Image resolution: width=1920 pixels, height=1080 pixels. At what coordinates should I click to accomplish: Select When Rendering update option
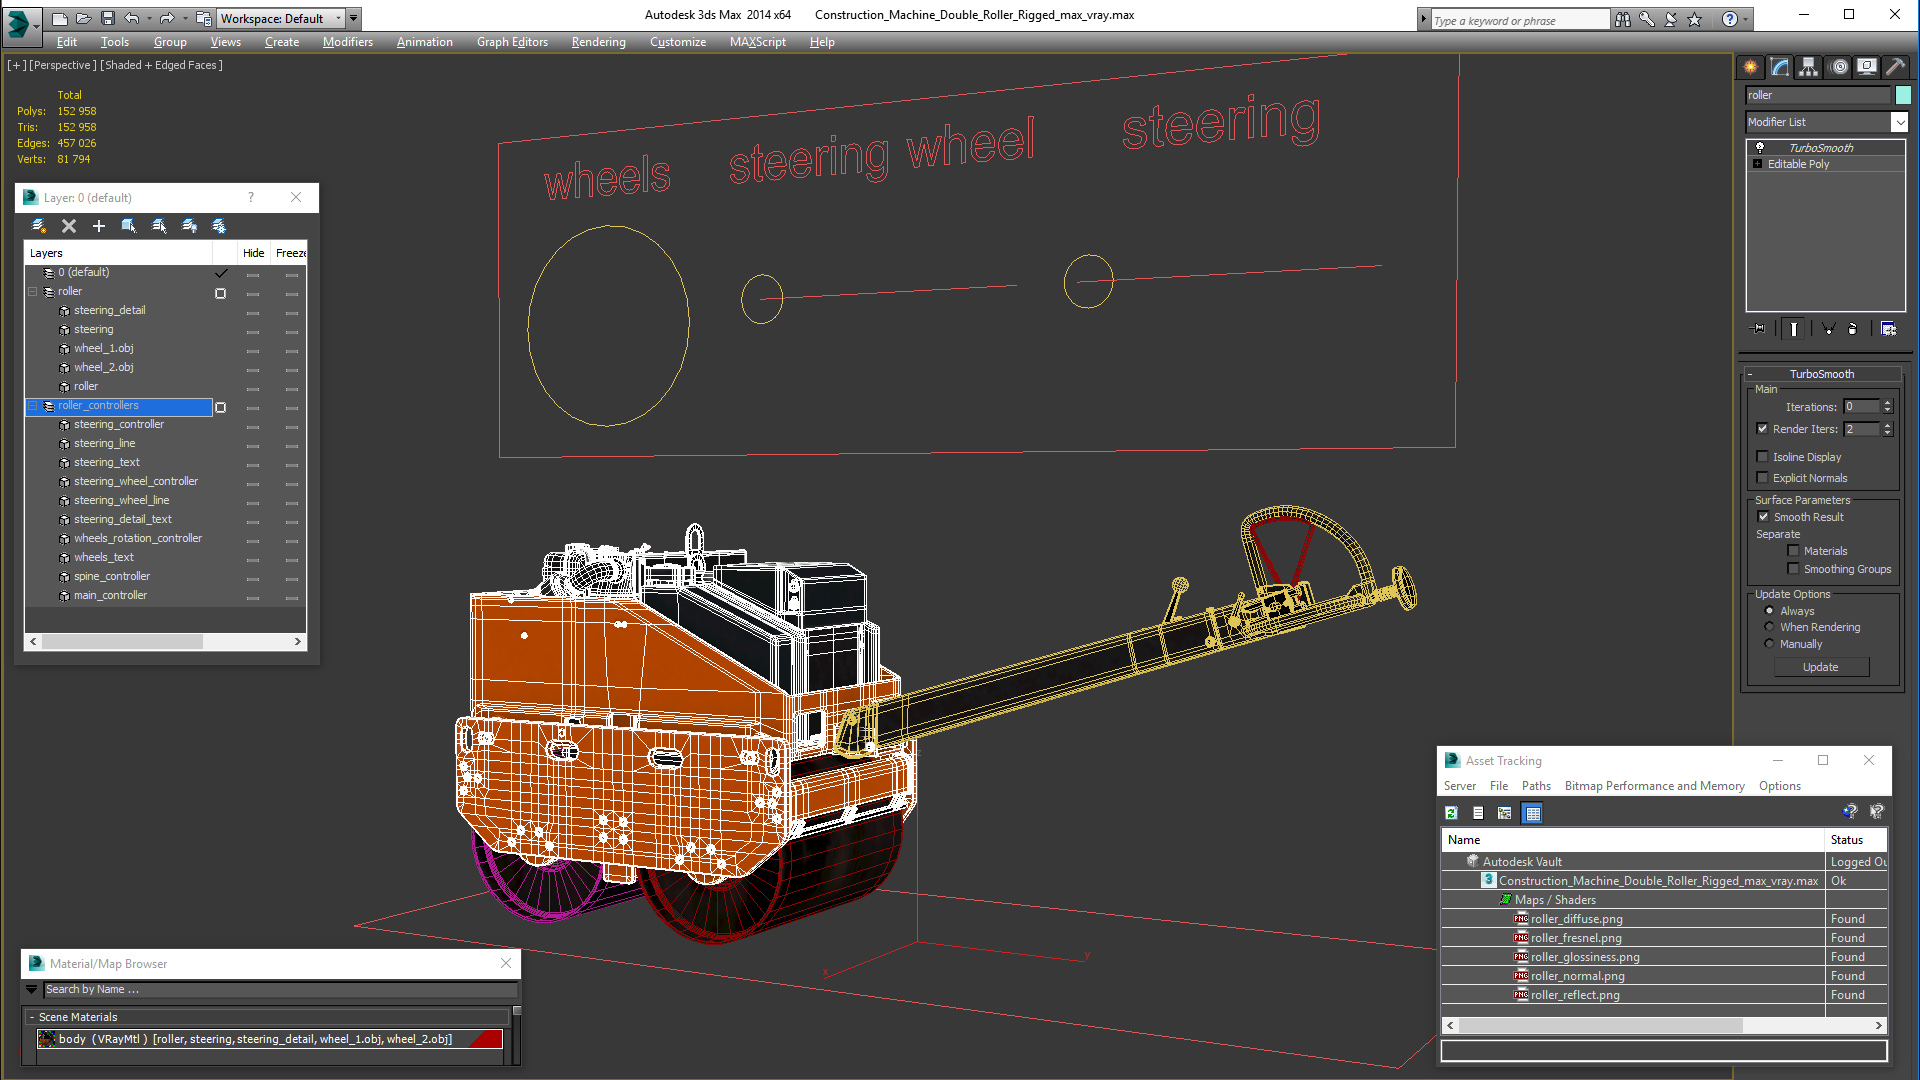[1769, 627]
